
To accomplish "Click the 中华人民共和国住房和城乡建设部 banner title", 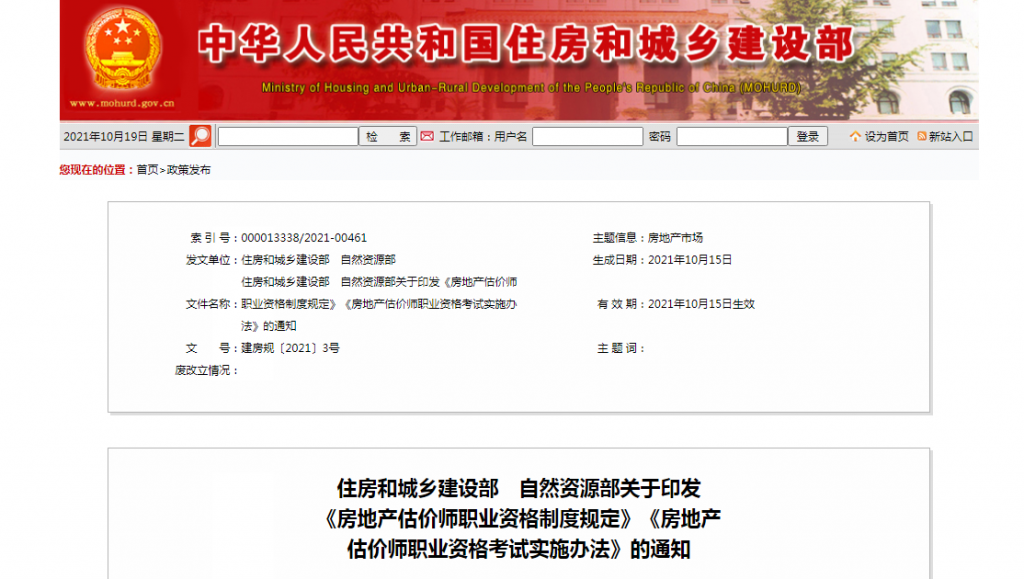I will 526,44.
